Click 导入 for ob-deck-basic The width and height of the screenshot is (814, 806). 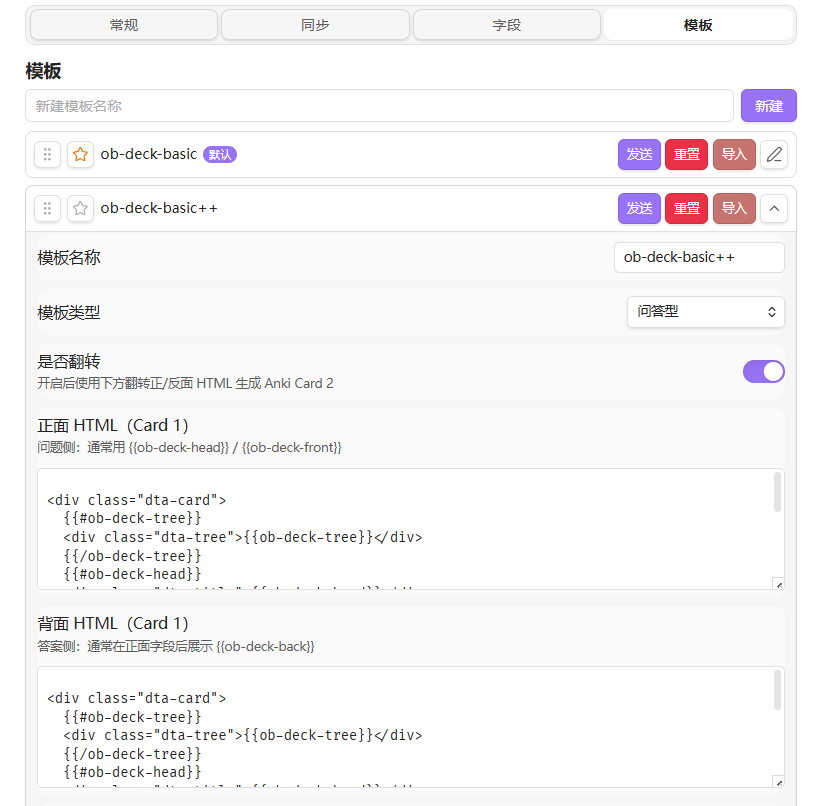point(734,155)
